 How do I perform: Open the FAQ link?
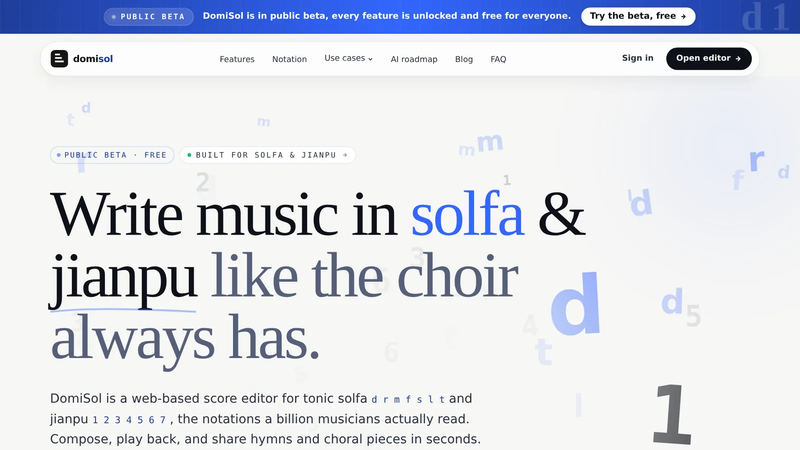(498, 59)
